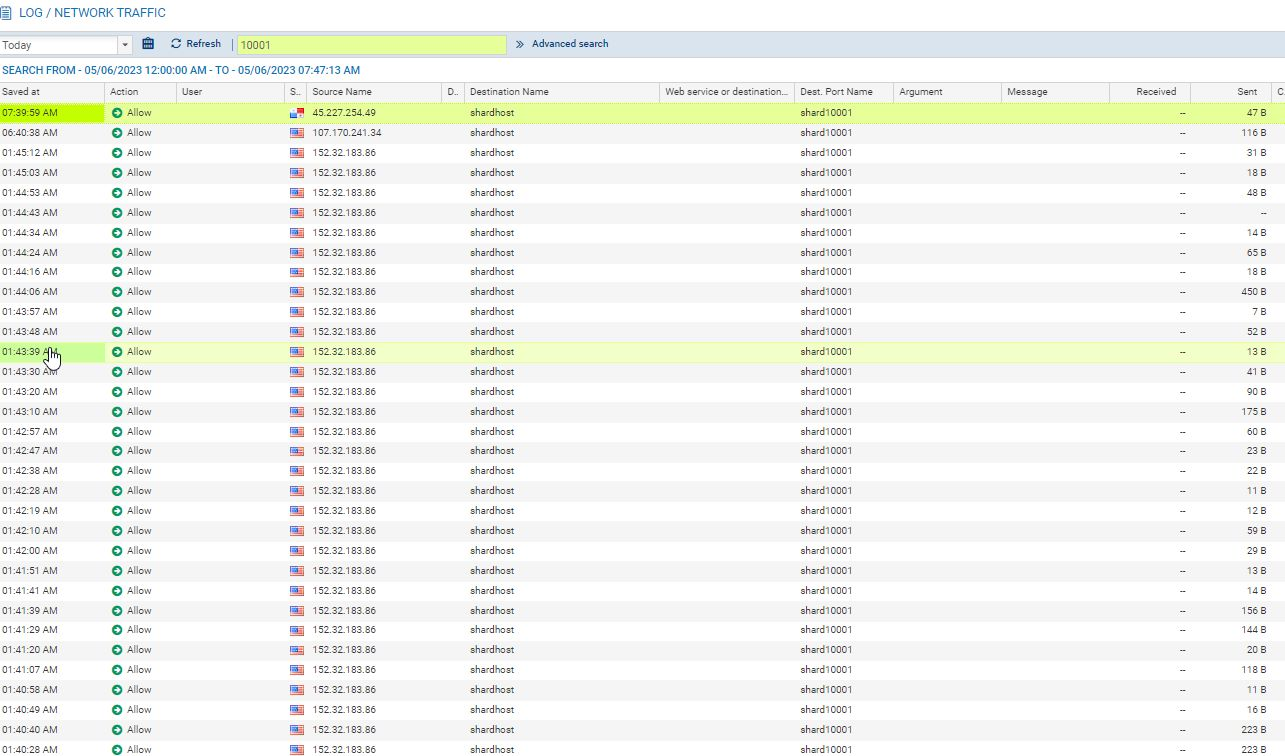Click the US flag beside 107.170.241.34
1285x756 pixels.
tap(296, 132)
